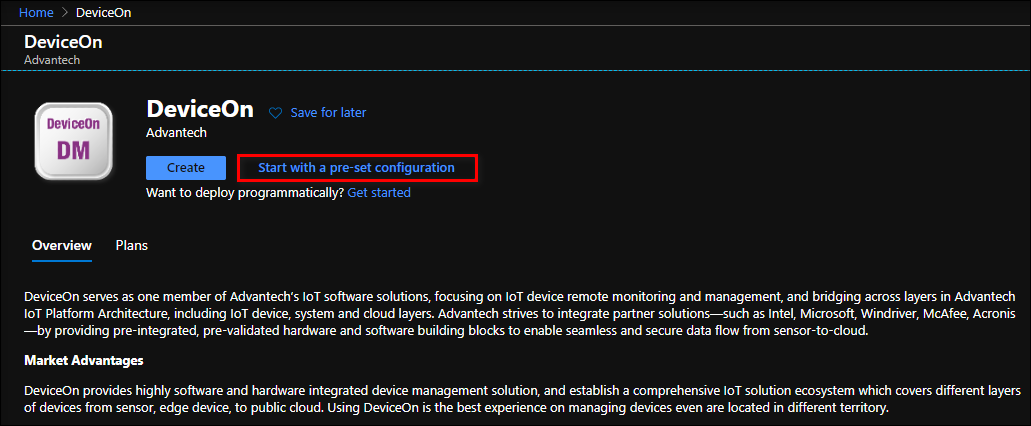
Task: Click the Market Advantages heading
Action: pyautogui.click(x=84, y=360)
